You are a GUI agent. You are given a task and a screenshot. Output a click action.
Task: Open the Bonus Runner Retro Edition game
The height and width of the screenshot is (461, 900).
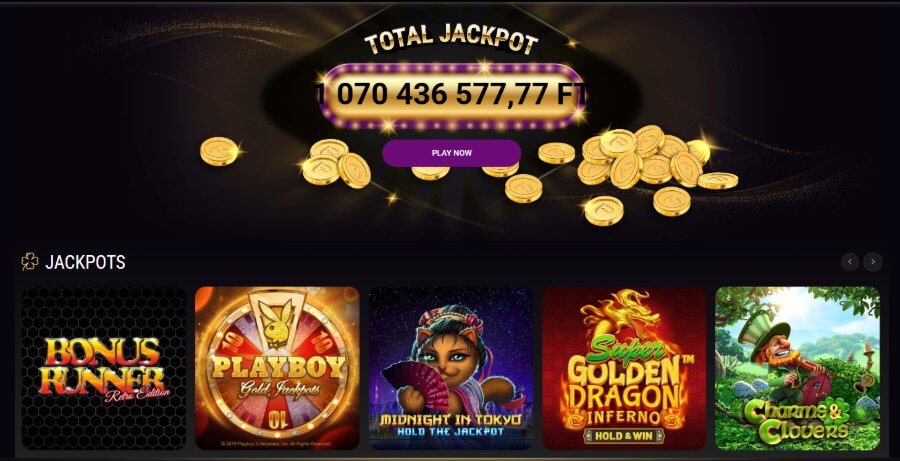pos(104,368)
